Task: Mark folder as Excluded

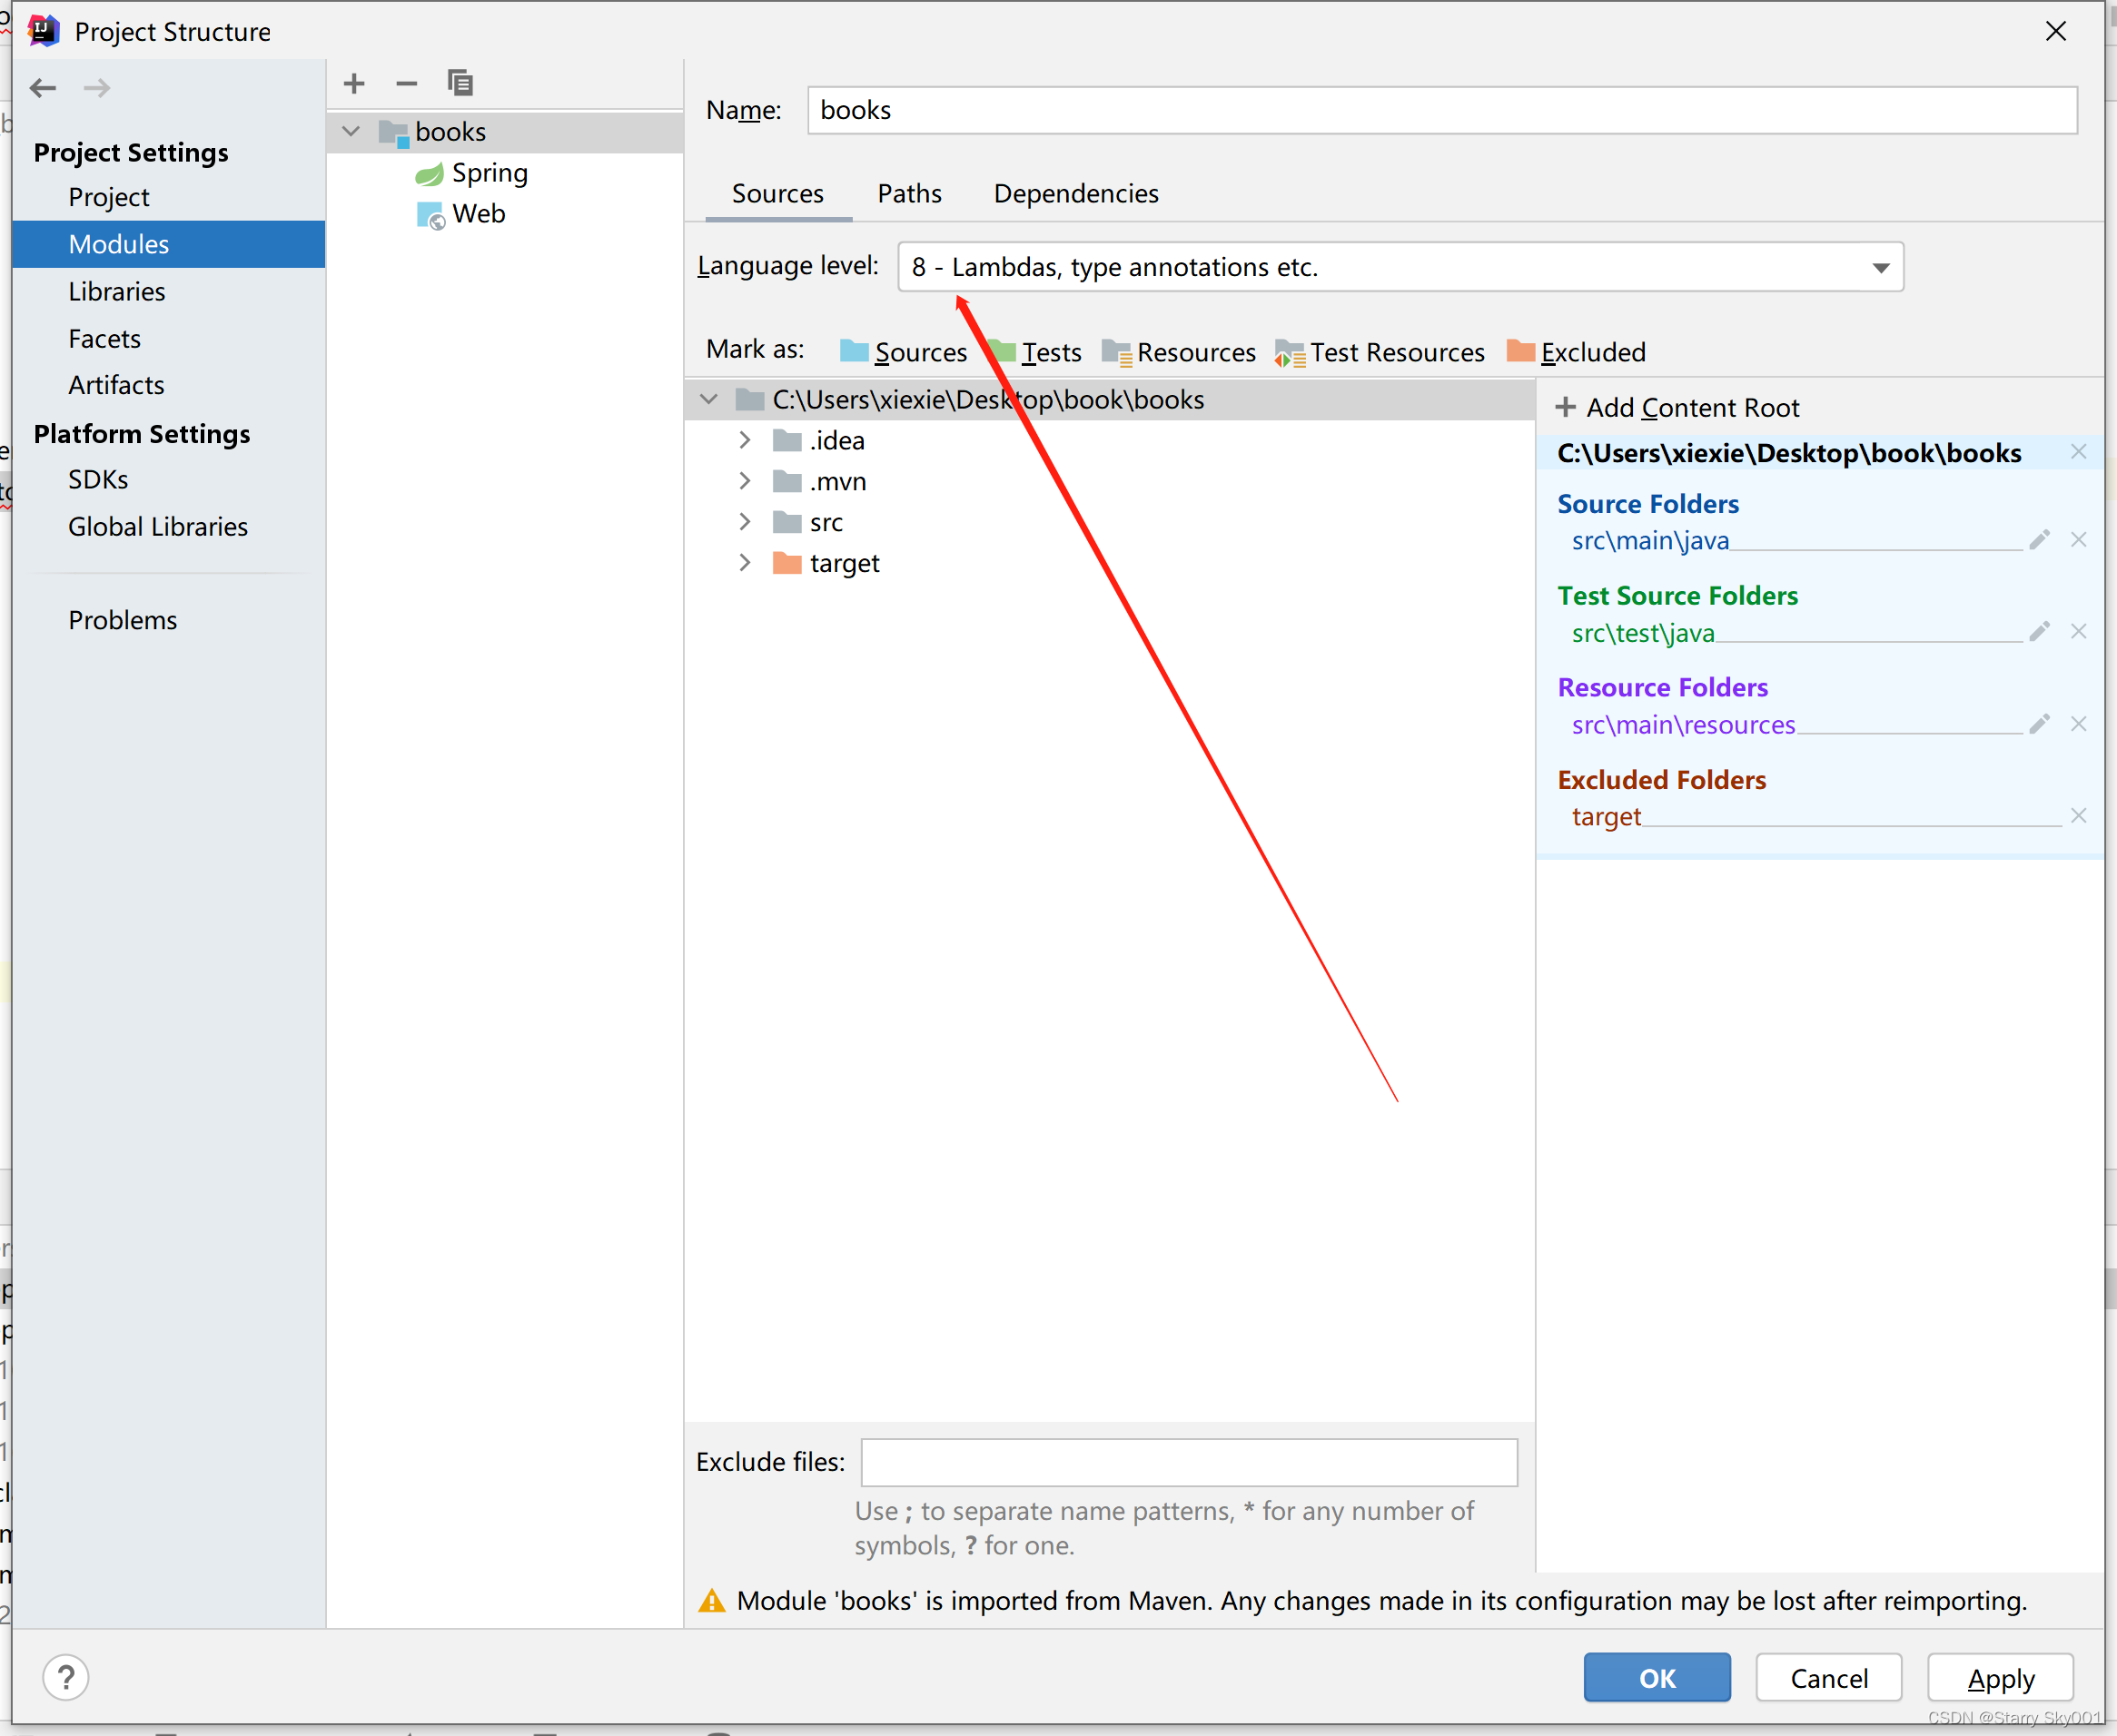Action: click(x=1576, y=352)
